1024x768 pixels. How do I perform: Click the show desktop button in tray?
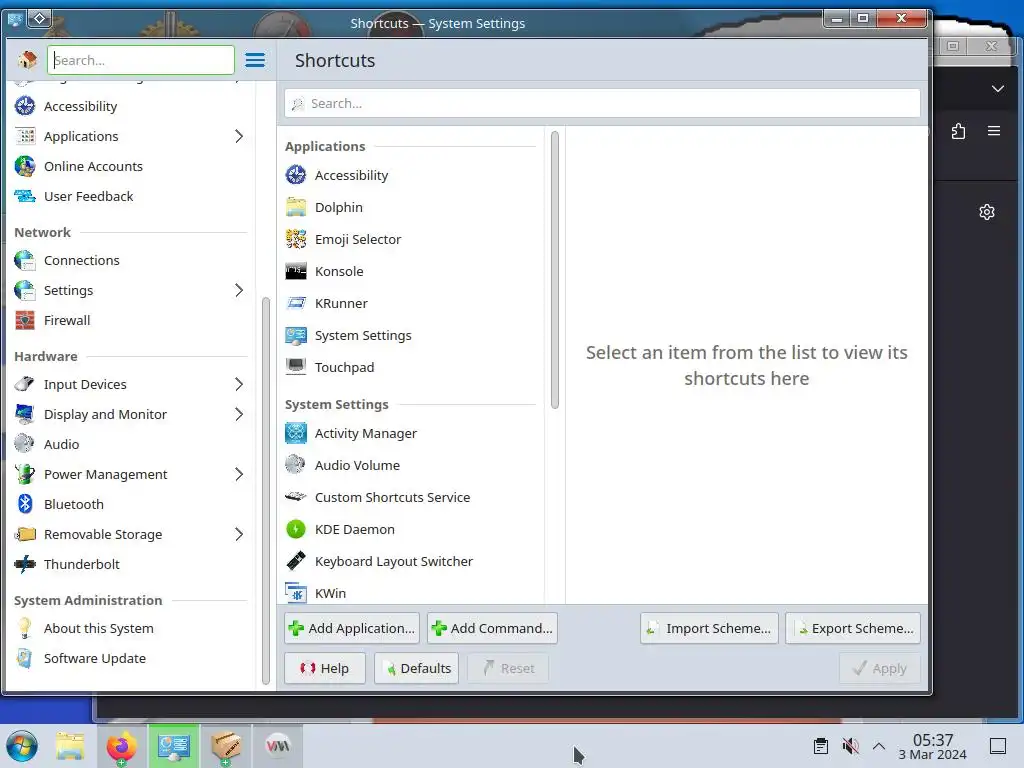coord(997,746)
